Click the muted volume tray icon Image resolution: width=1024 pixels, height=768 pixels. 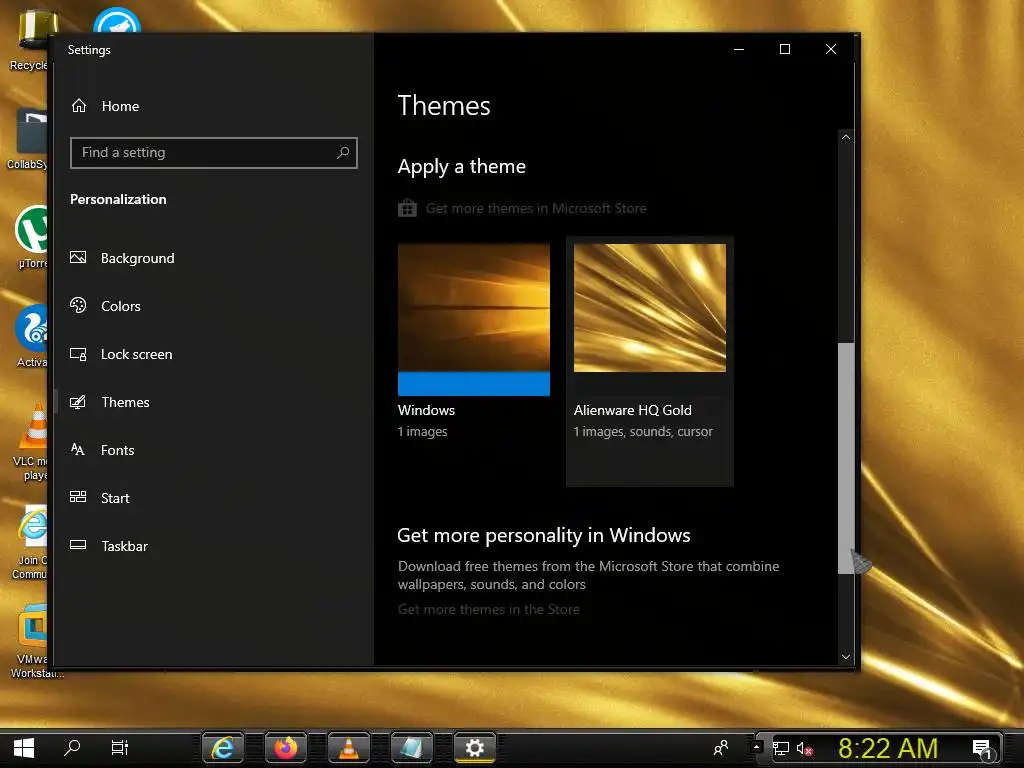click(805, 748)
